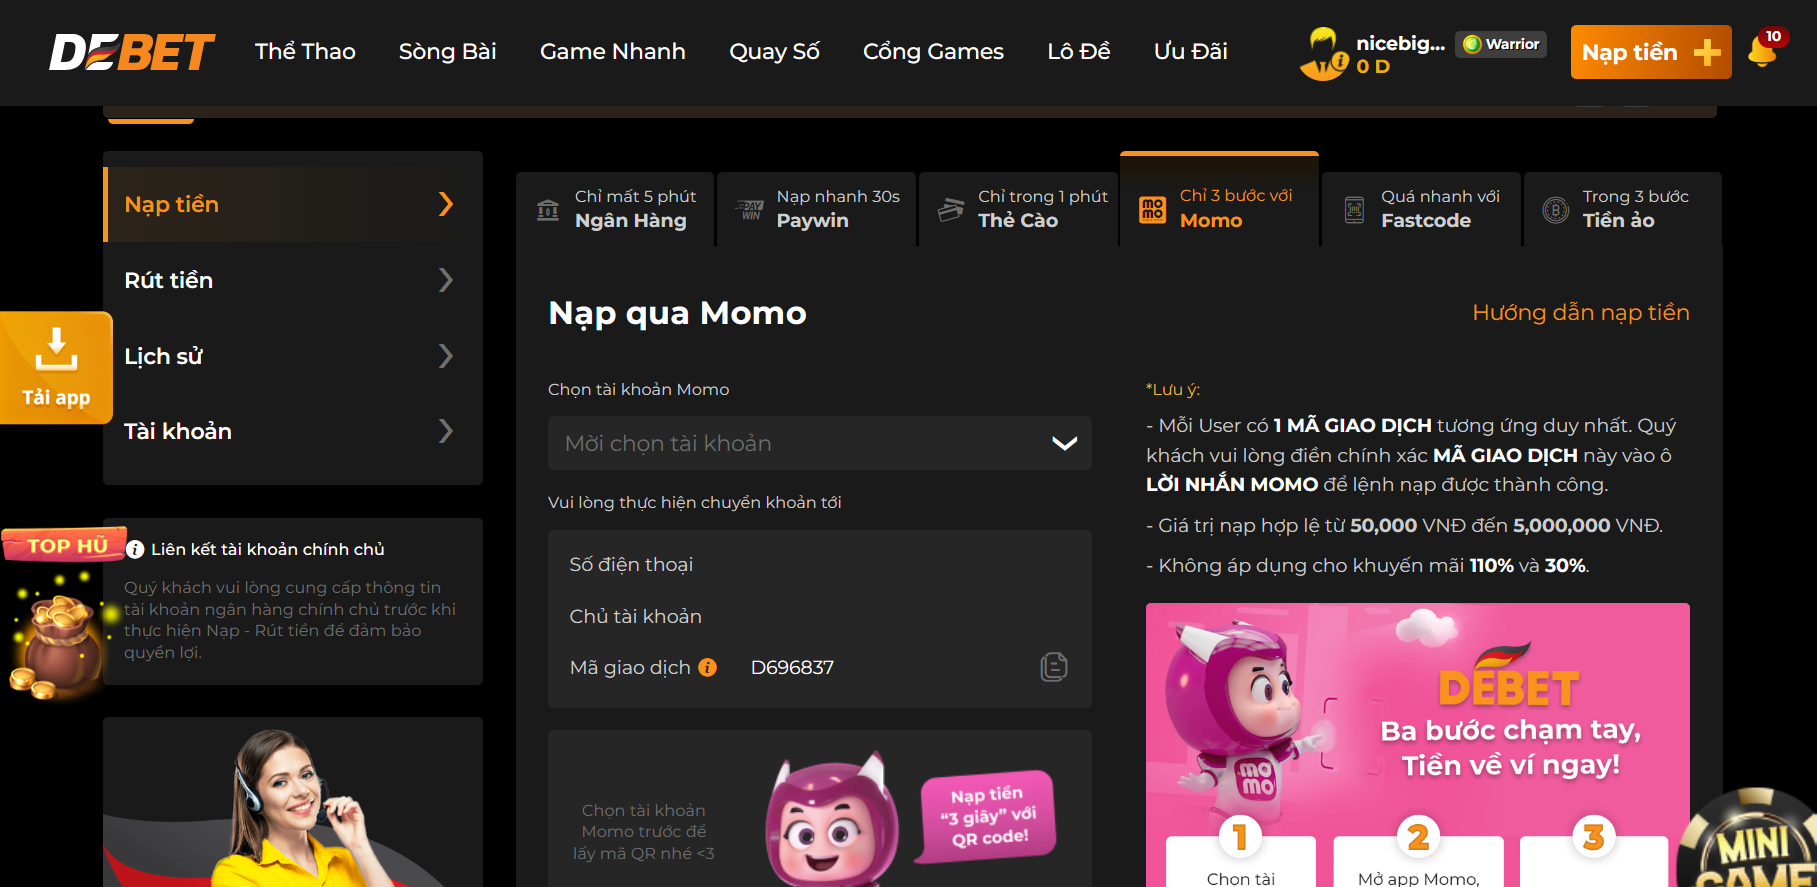The height and width of the screenshot is (887, 1817).
Task: Click the Tải app download icon
Action: coord(56,368)
